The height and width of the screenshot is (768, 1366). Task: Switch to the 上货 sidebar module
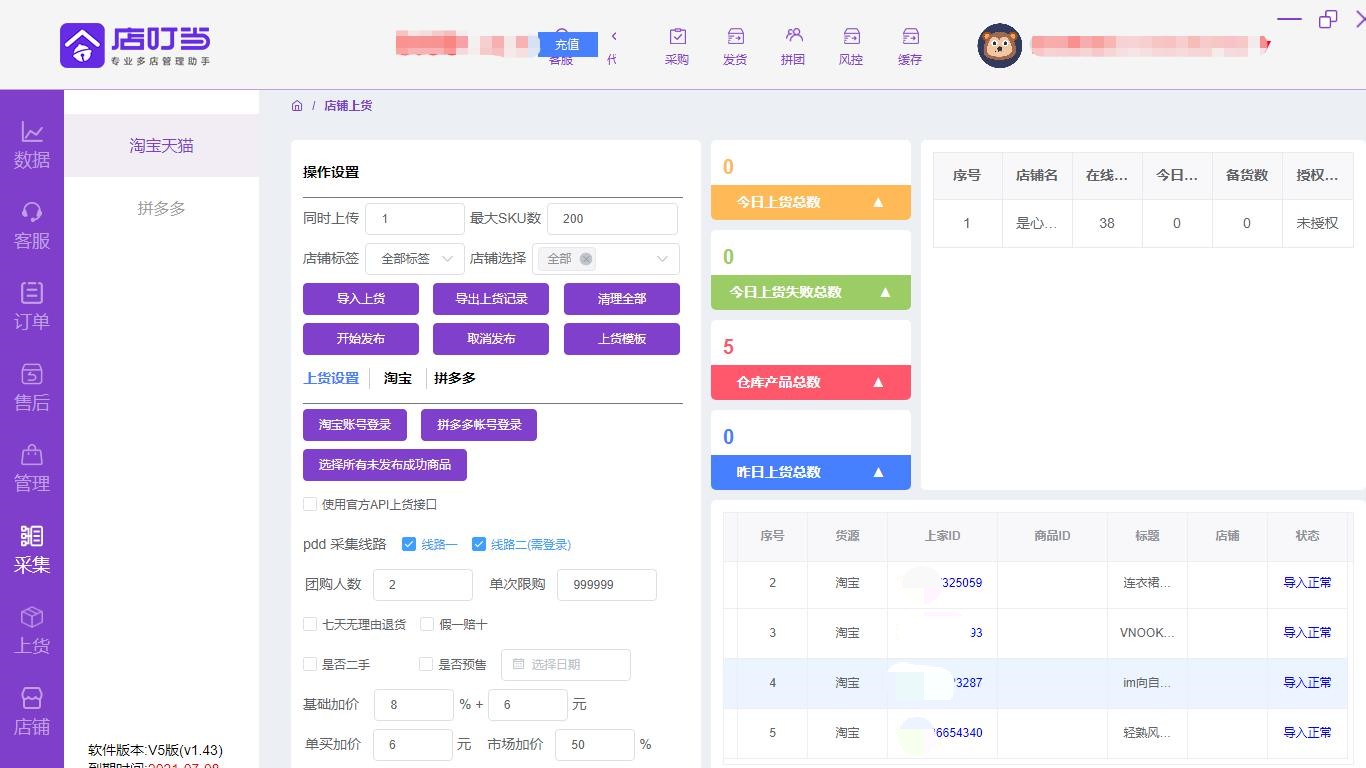coord(32,630)
